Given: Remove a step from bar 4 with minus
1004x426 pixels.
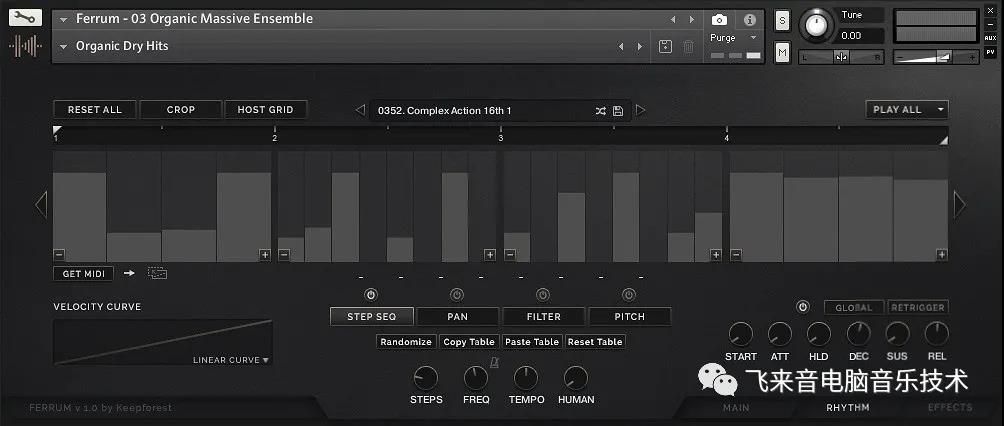Looking at the screenshot, I should pos(736,255).
